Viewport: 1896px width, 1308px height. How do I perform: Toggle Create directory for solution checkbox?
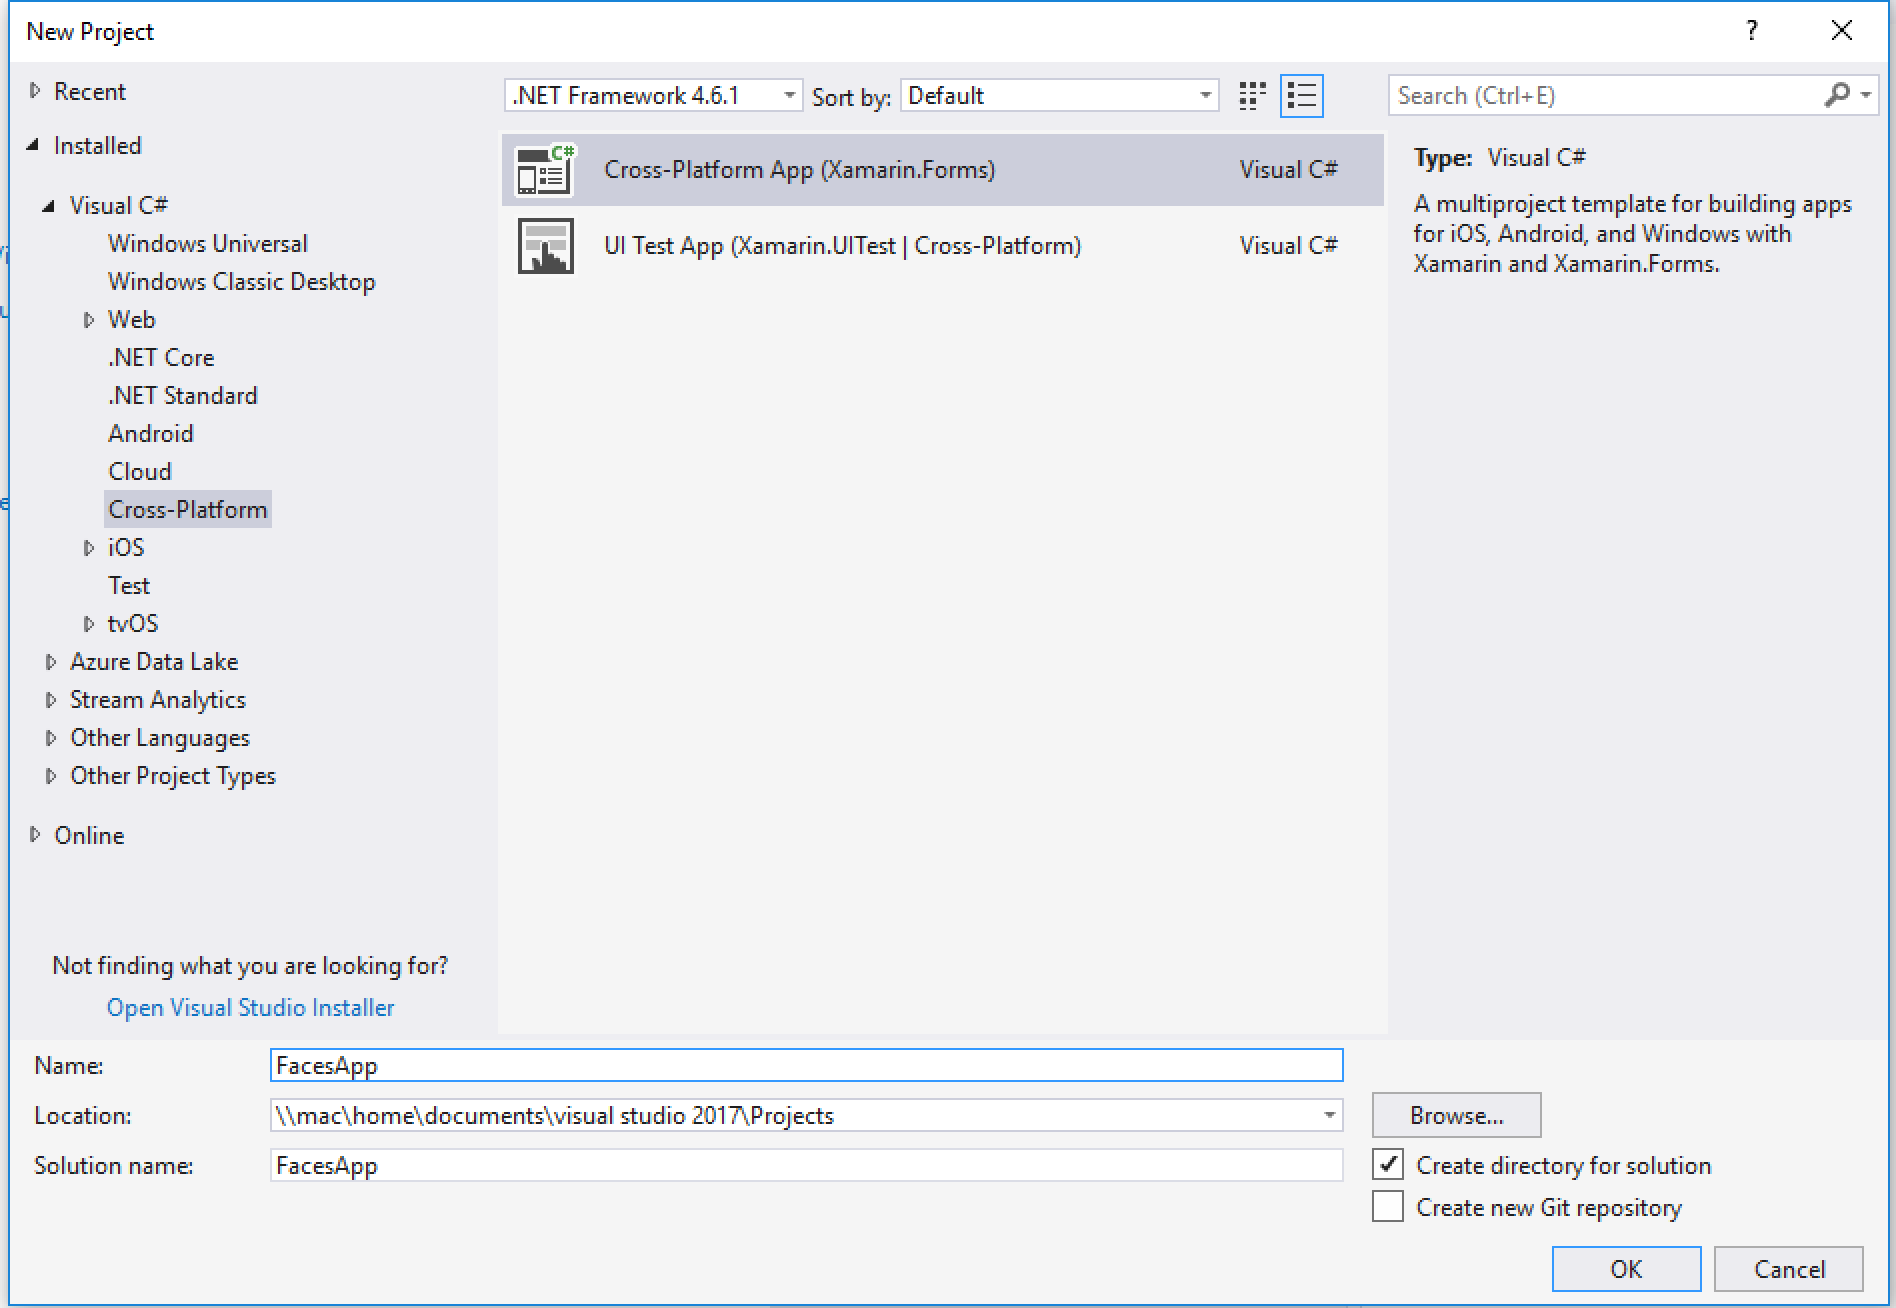click(1388, 1165)
